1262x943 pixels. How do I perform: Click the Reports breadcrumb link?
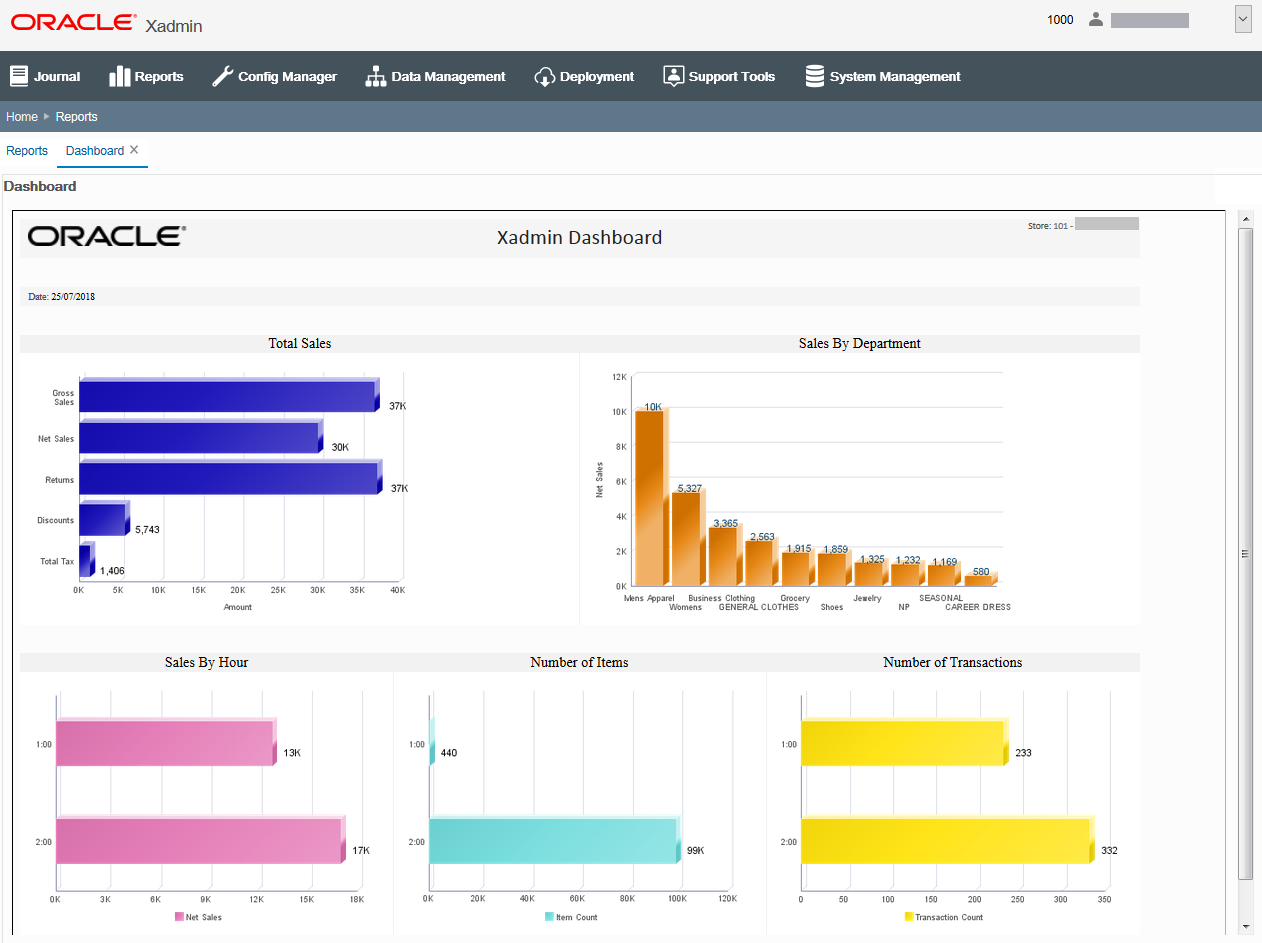tap(76, 116)
